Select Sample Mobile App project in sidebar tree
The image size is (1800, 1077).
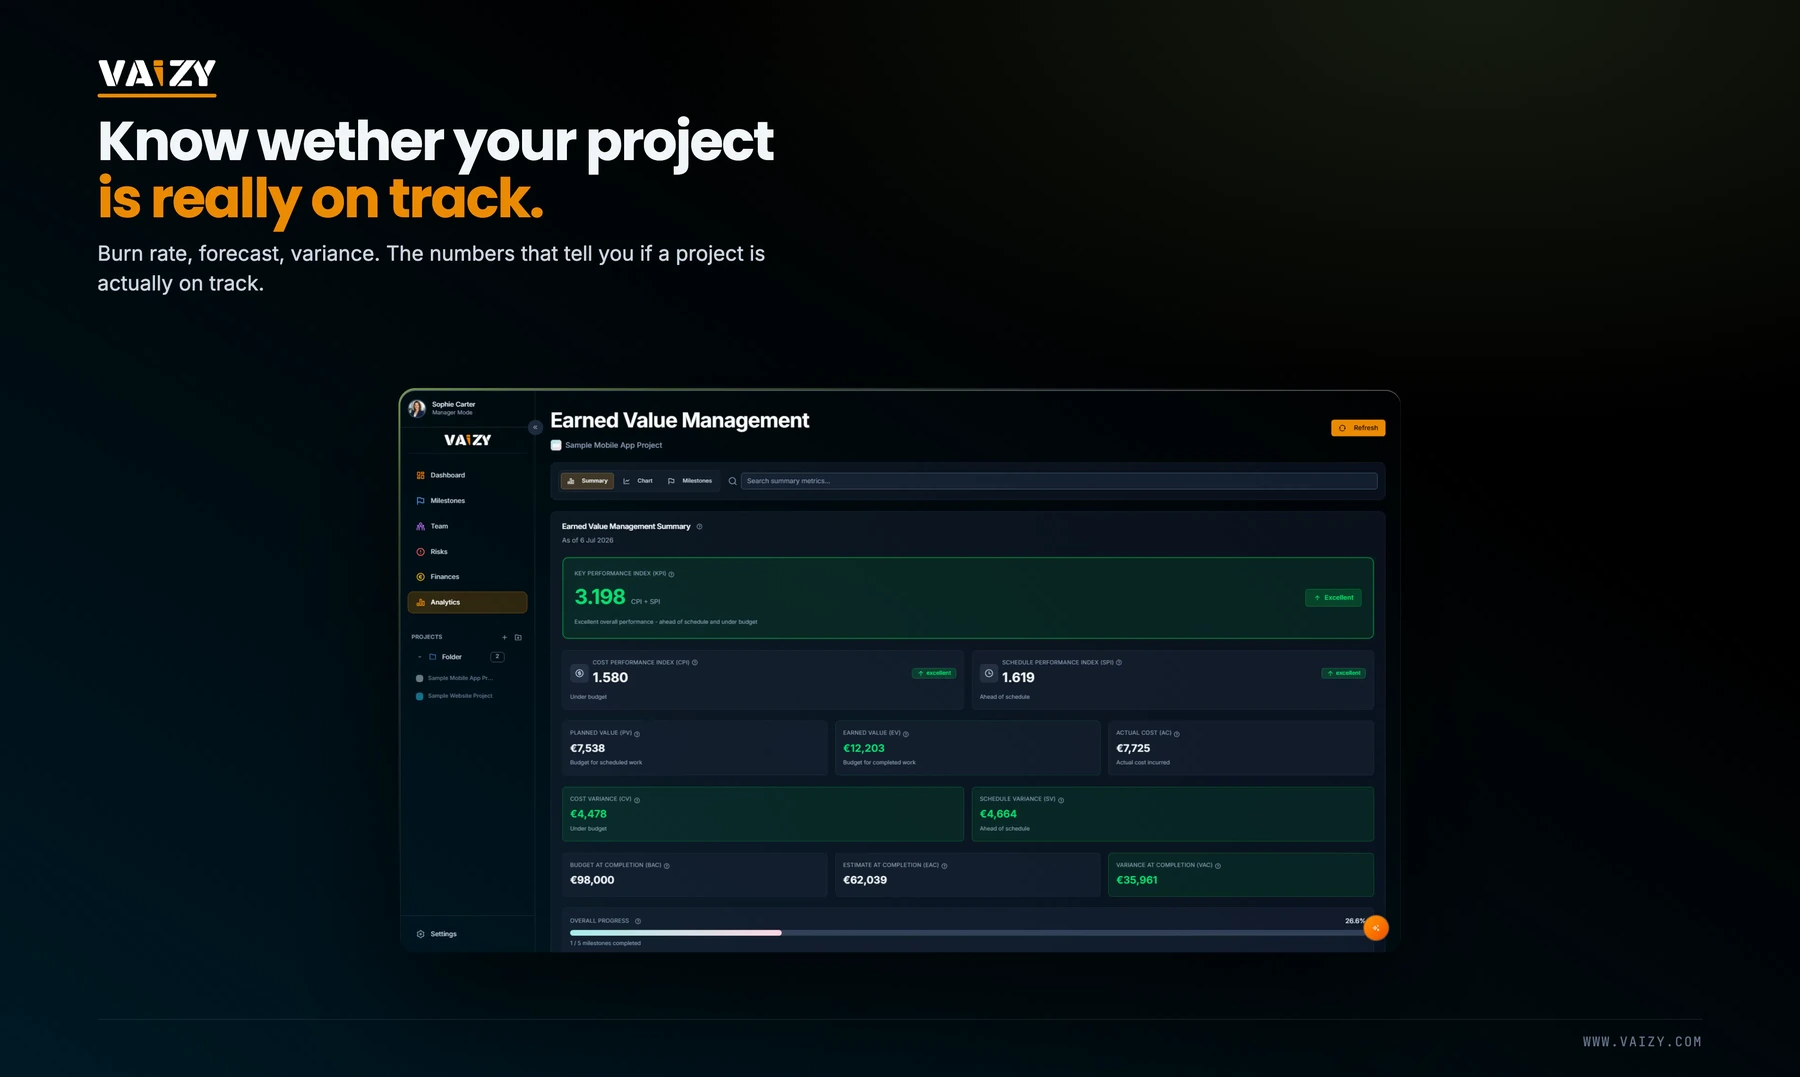pyautogui.click(x=460, y=678)
